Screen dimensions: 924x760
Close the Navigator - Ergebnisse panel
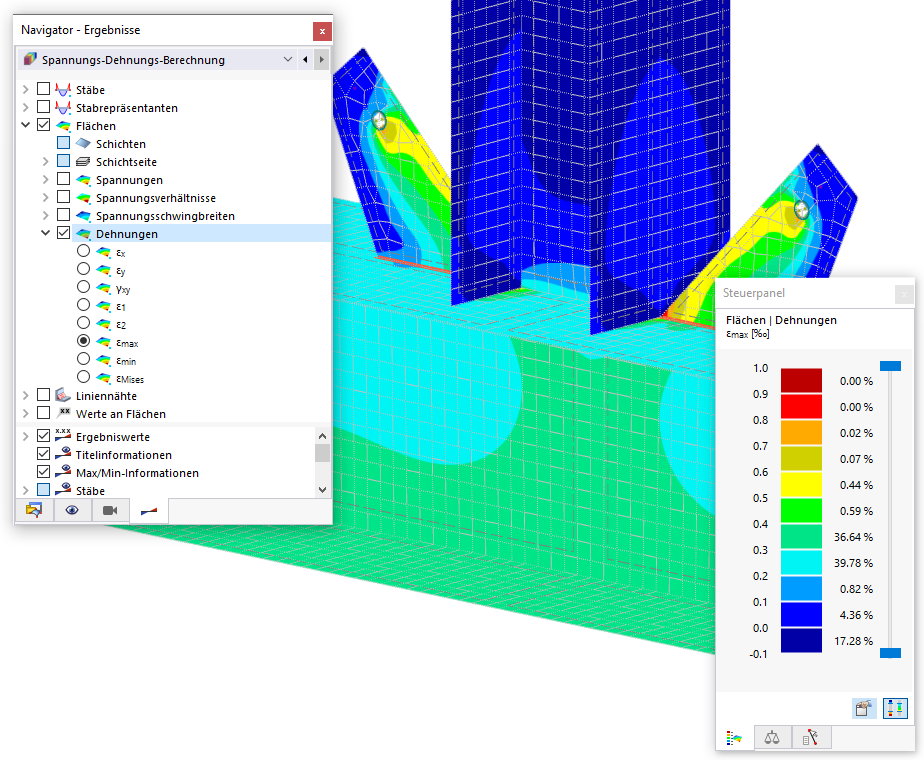click(x=322, y=31)
